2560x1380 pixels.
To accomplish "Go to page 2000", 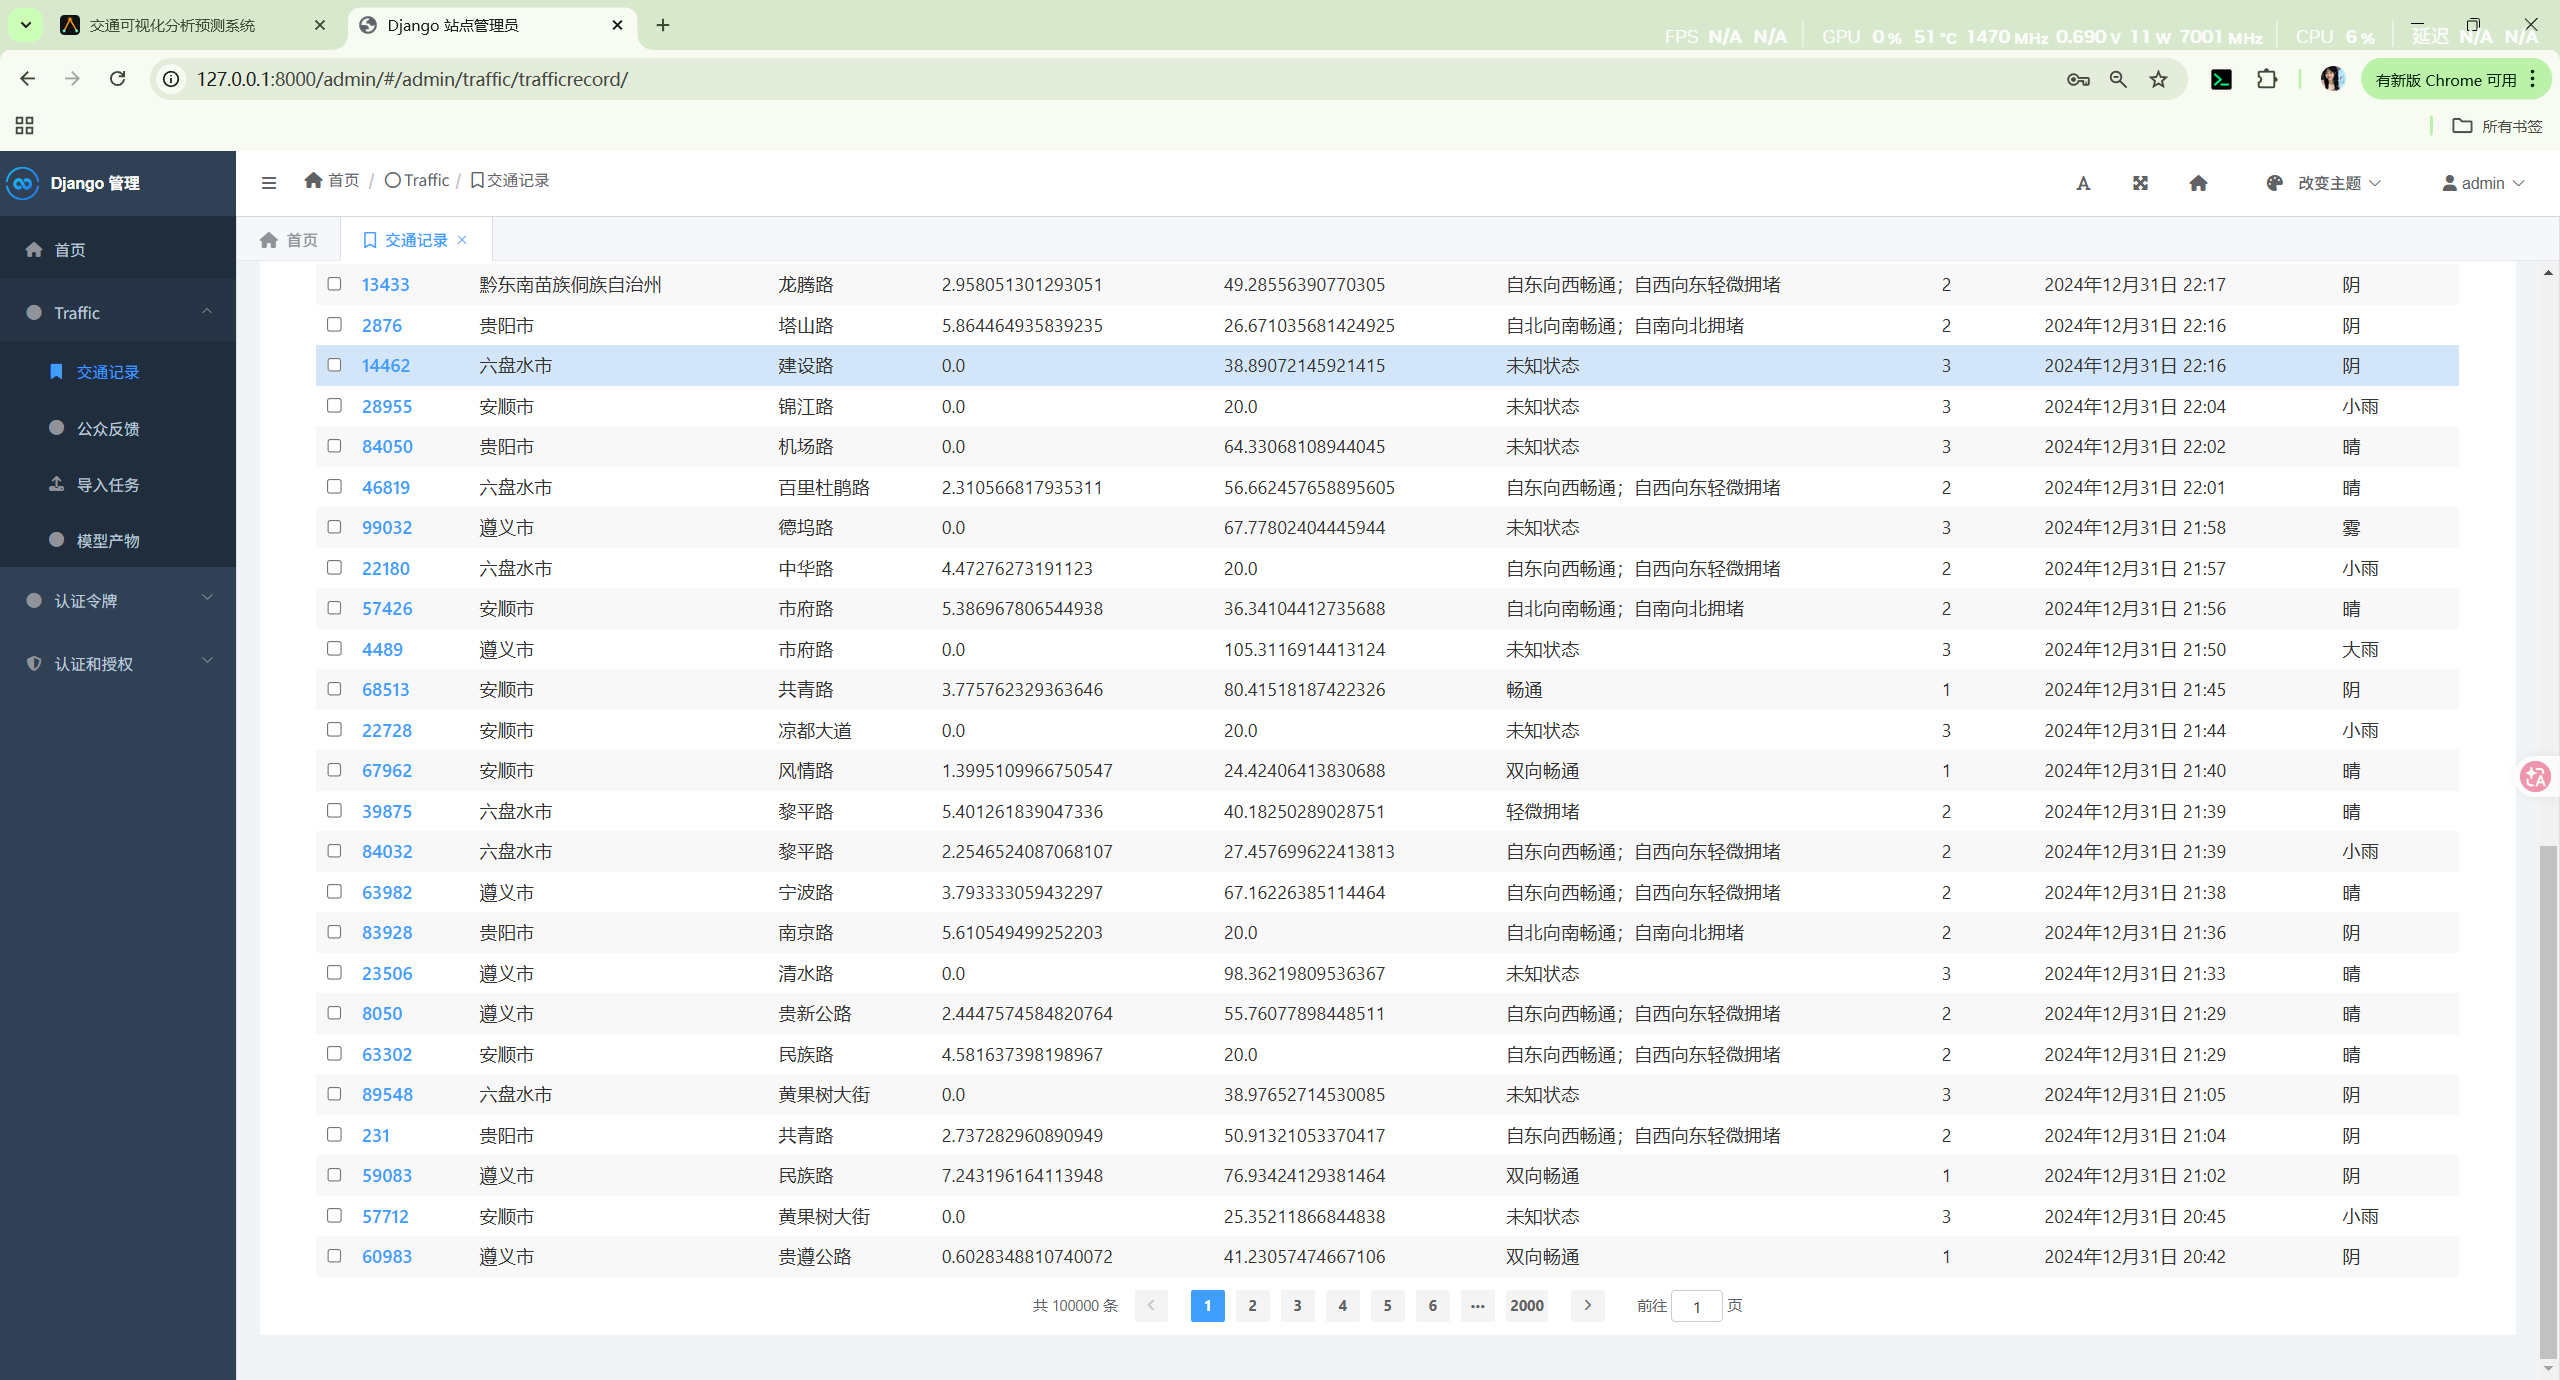I will click(1526, 1305).
